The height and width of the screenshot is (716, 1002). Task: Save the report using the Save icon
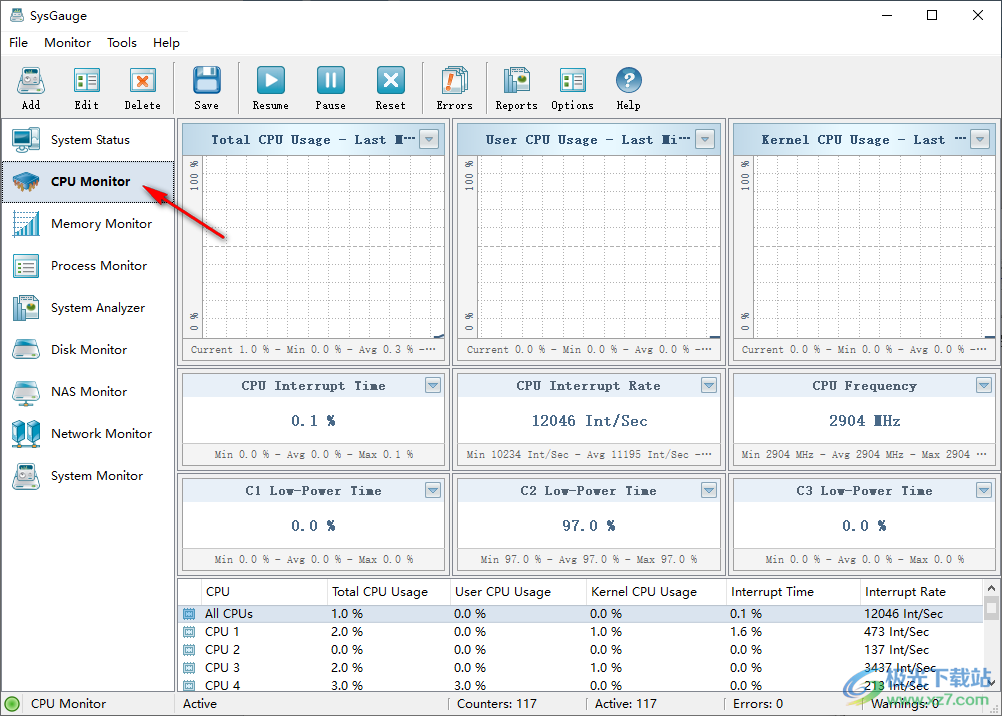point(206,81)
